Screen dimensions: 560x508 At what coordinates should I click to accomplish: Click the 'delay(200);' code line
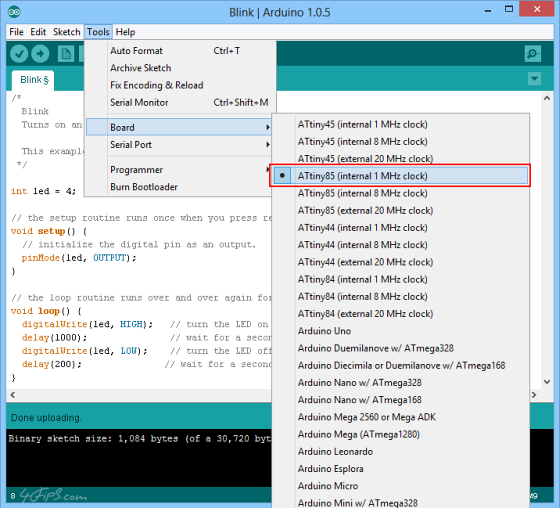point(52,364)
